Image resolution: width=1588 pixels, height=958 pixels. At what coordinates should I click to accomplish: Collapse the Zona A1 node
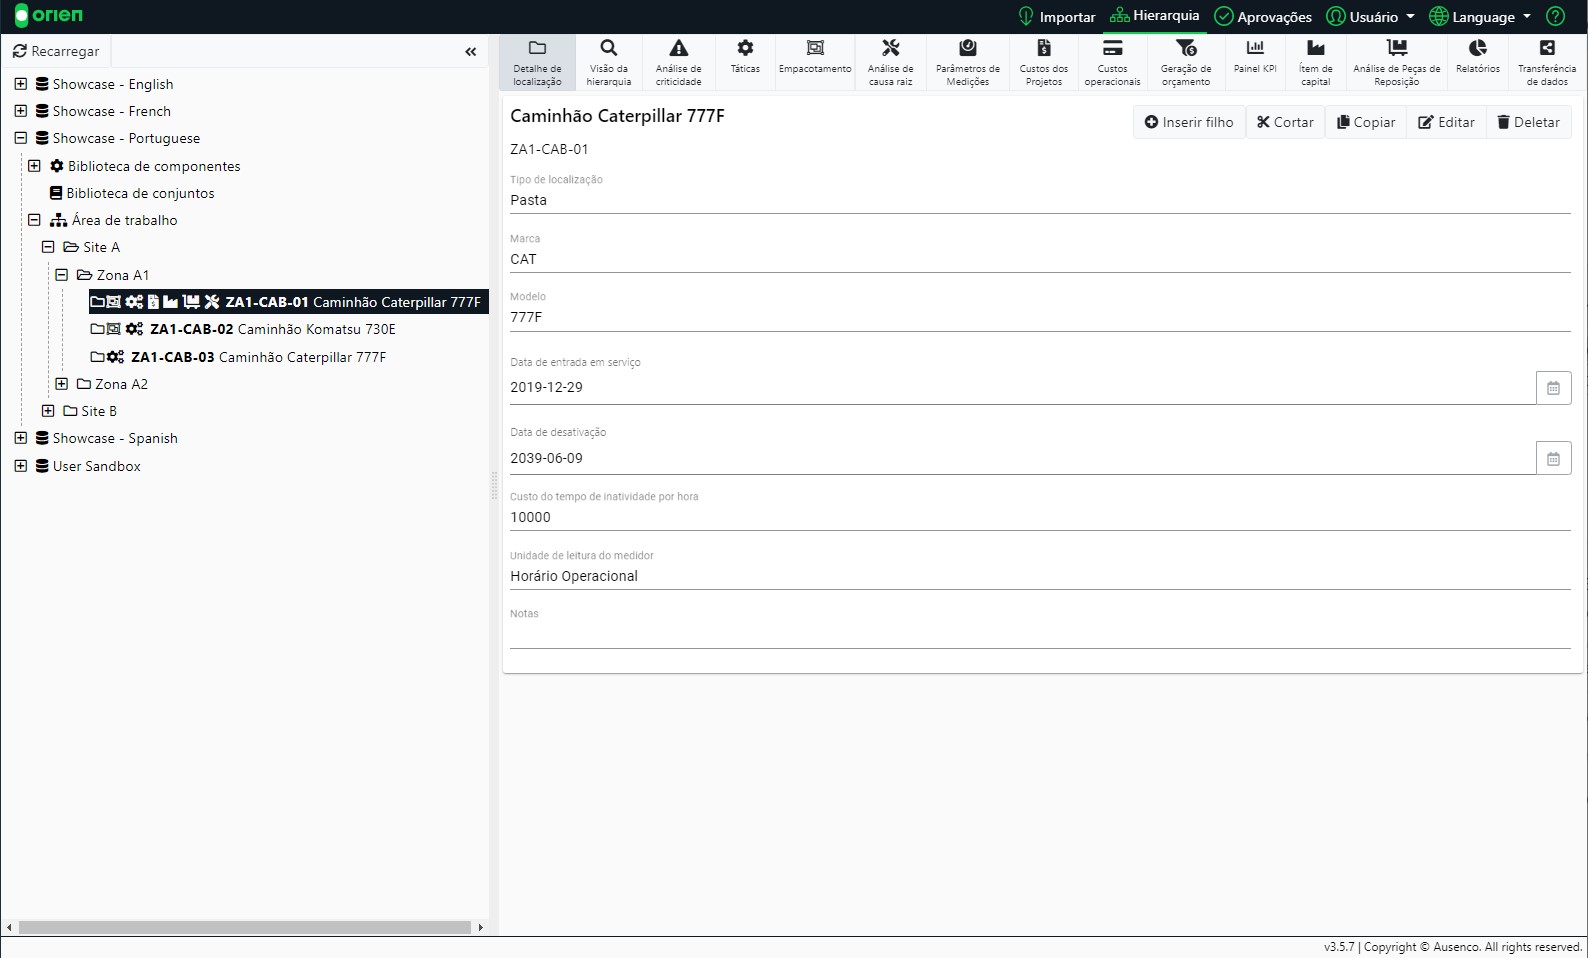pos(61,275)
